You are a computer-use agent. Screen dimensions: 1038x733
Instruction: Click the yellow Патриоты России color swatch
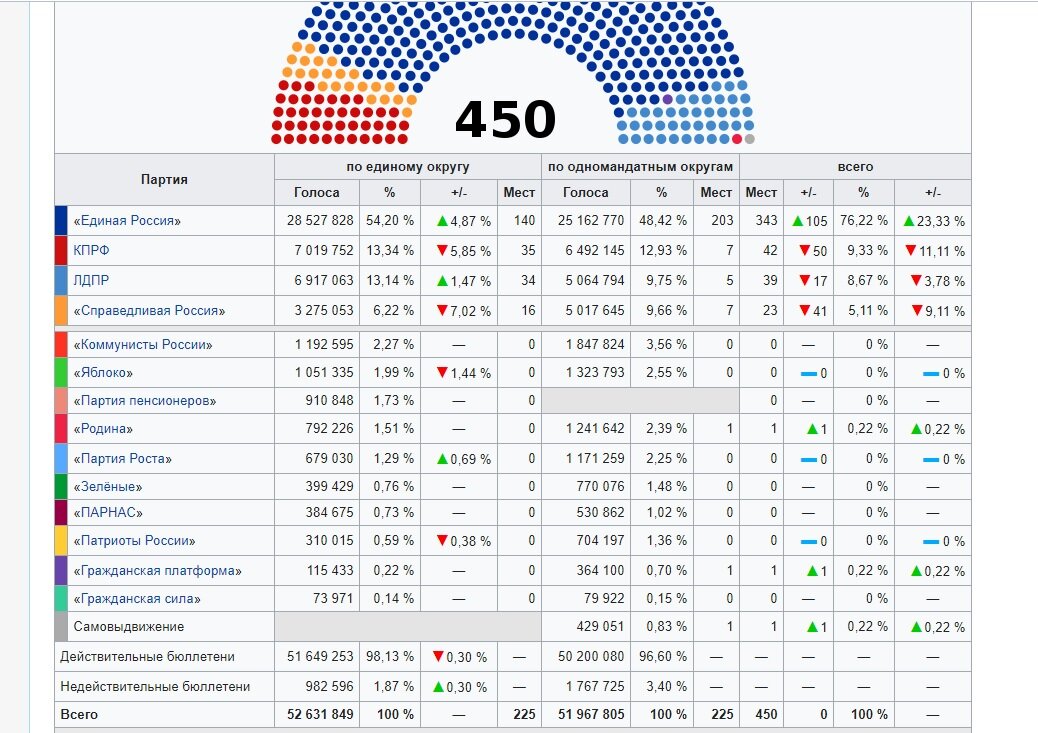pyautogui.click(x=61, y=540)
